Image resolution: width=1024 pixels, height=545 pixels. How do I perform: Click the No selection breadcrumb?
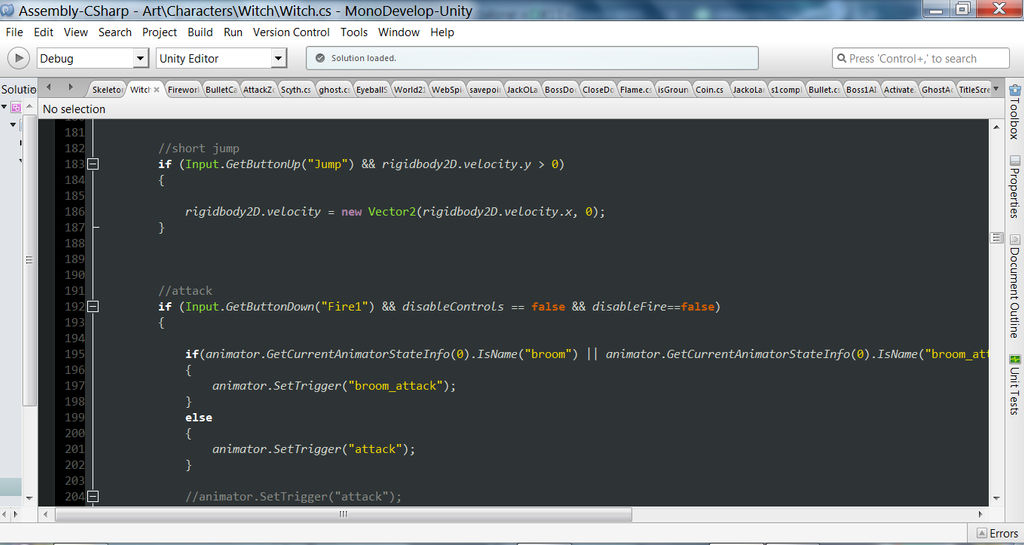[74, 109]
